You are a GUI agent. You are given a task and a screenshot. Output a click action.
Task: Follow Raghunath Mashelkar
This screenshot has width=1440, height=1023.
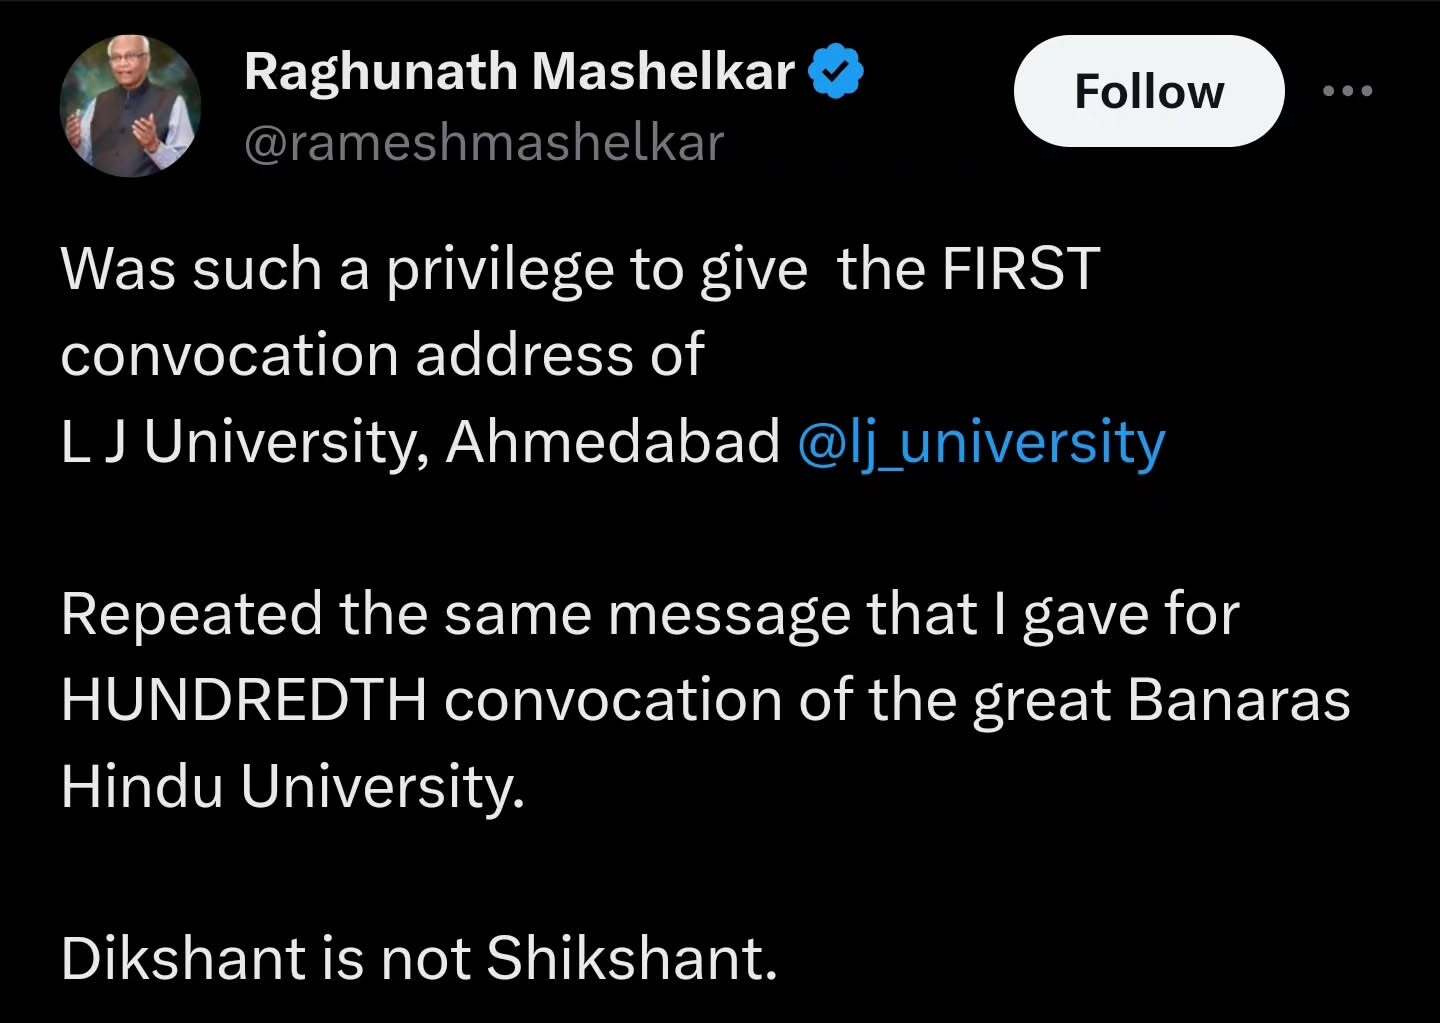(x=1148, y=92)
